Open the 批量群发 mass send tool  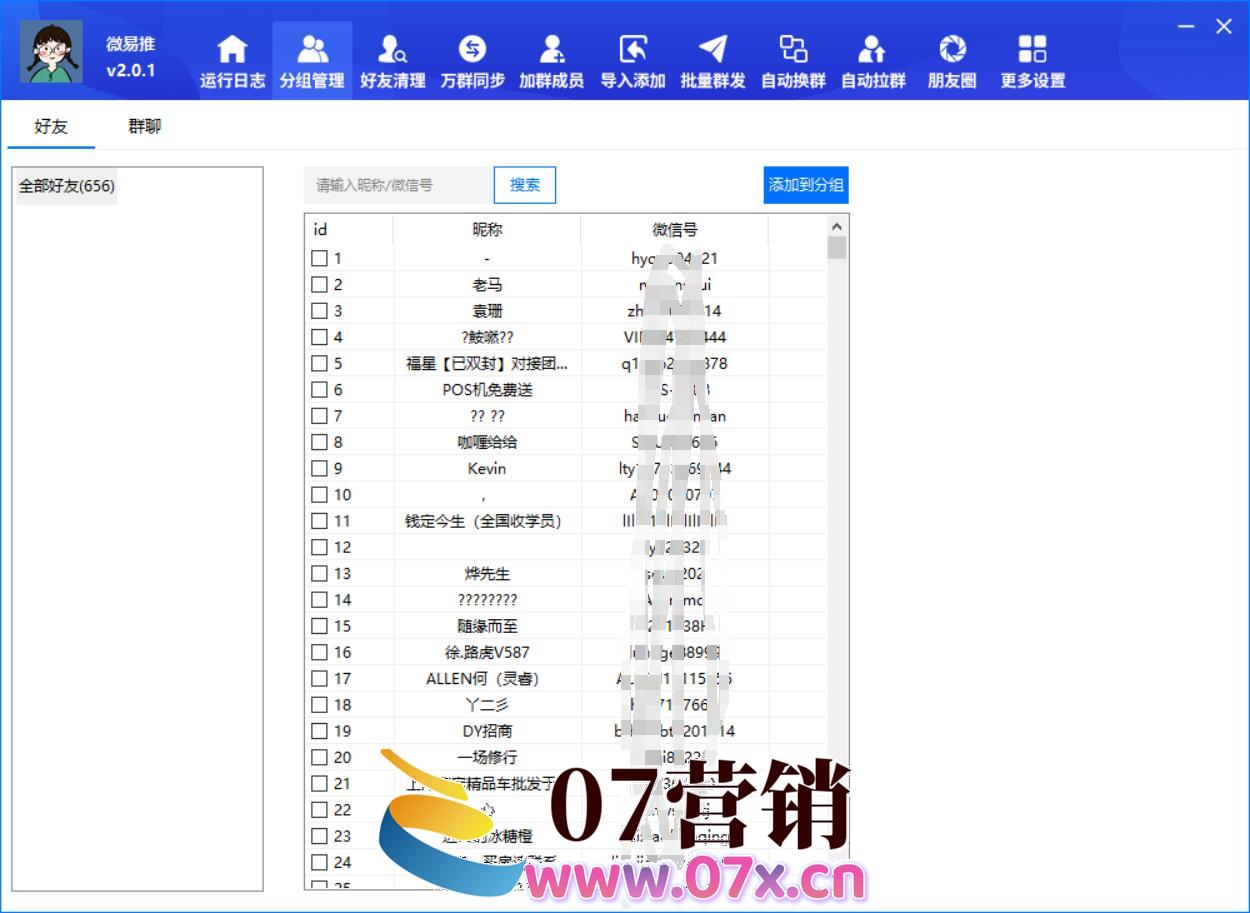tap(712, 61)
